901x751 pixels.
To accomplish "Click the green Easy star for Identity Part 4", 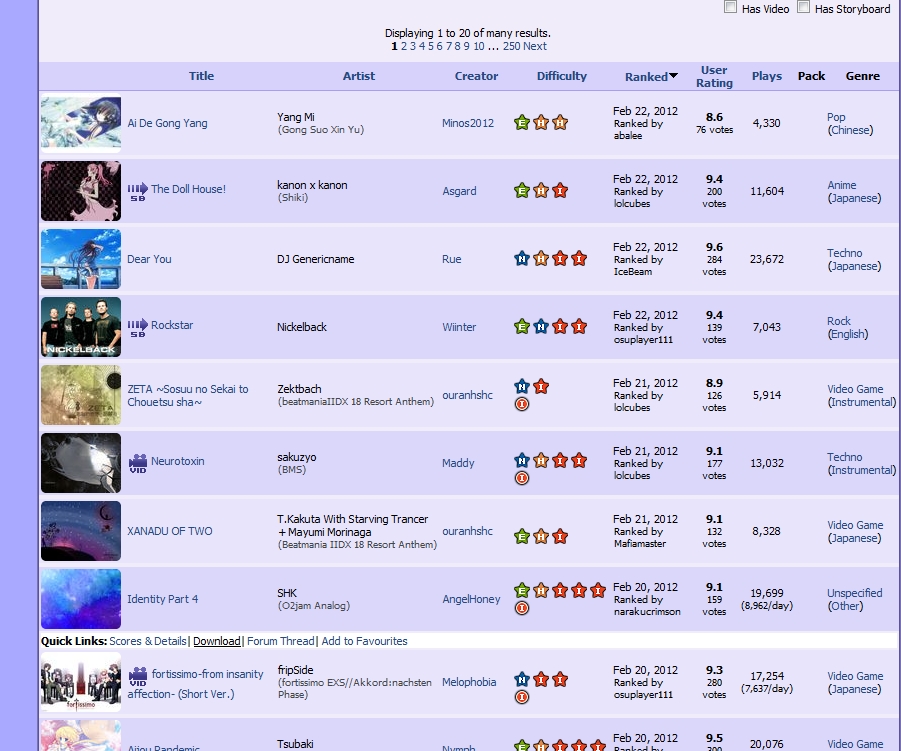I will click(x=521, y=590).
